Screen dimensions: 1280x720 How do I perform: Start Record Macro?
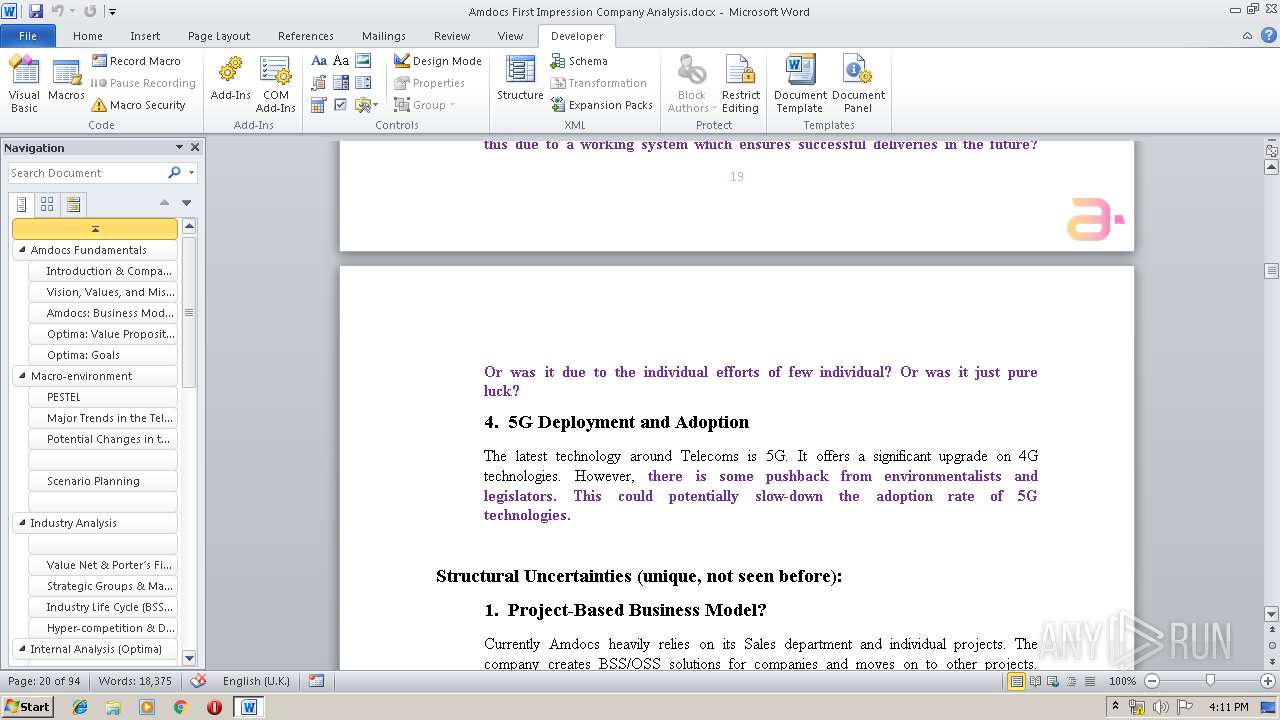[136, 61]
